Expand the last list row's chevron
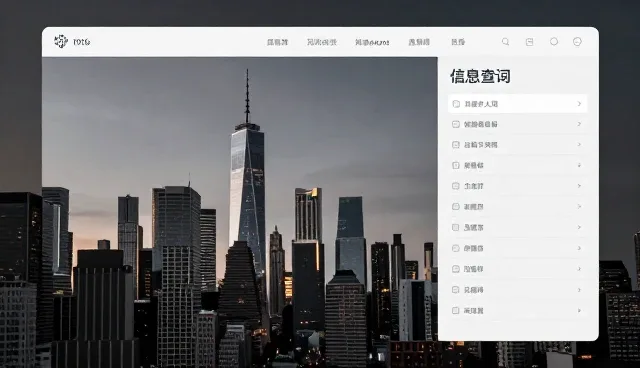The height and width of the screenshot is (368, 640). point(579,310)
